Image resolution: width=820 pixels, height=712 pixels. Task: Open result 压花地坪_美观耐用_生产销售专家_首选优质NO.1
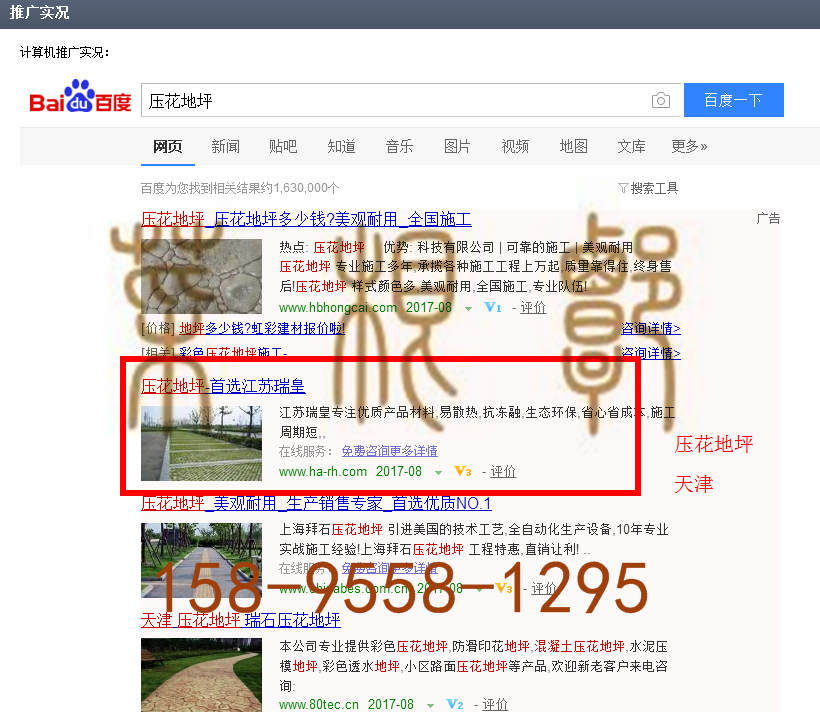[316, 503]
